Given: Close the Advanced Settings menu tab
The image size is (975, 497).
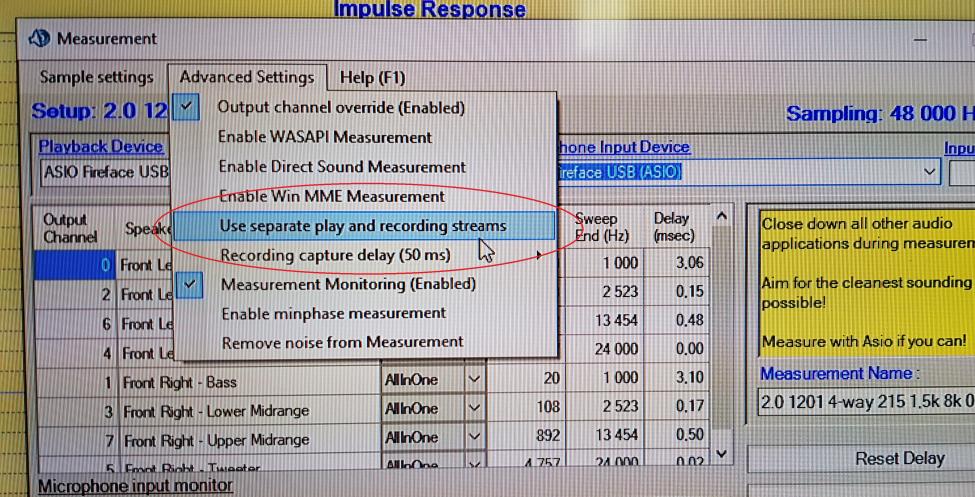Looking at the screenshot, I should pyautogui.click(x=247, y=78).
